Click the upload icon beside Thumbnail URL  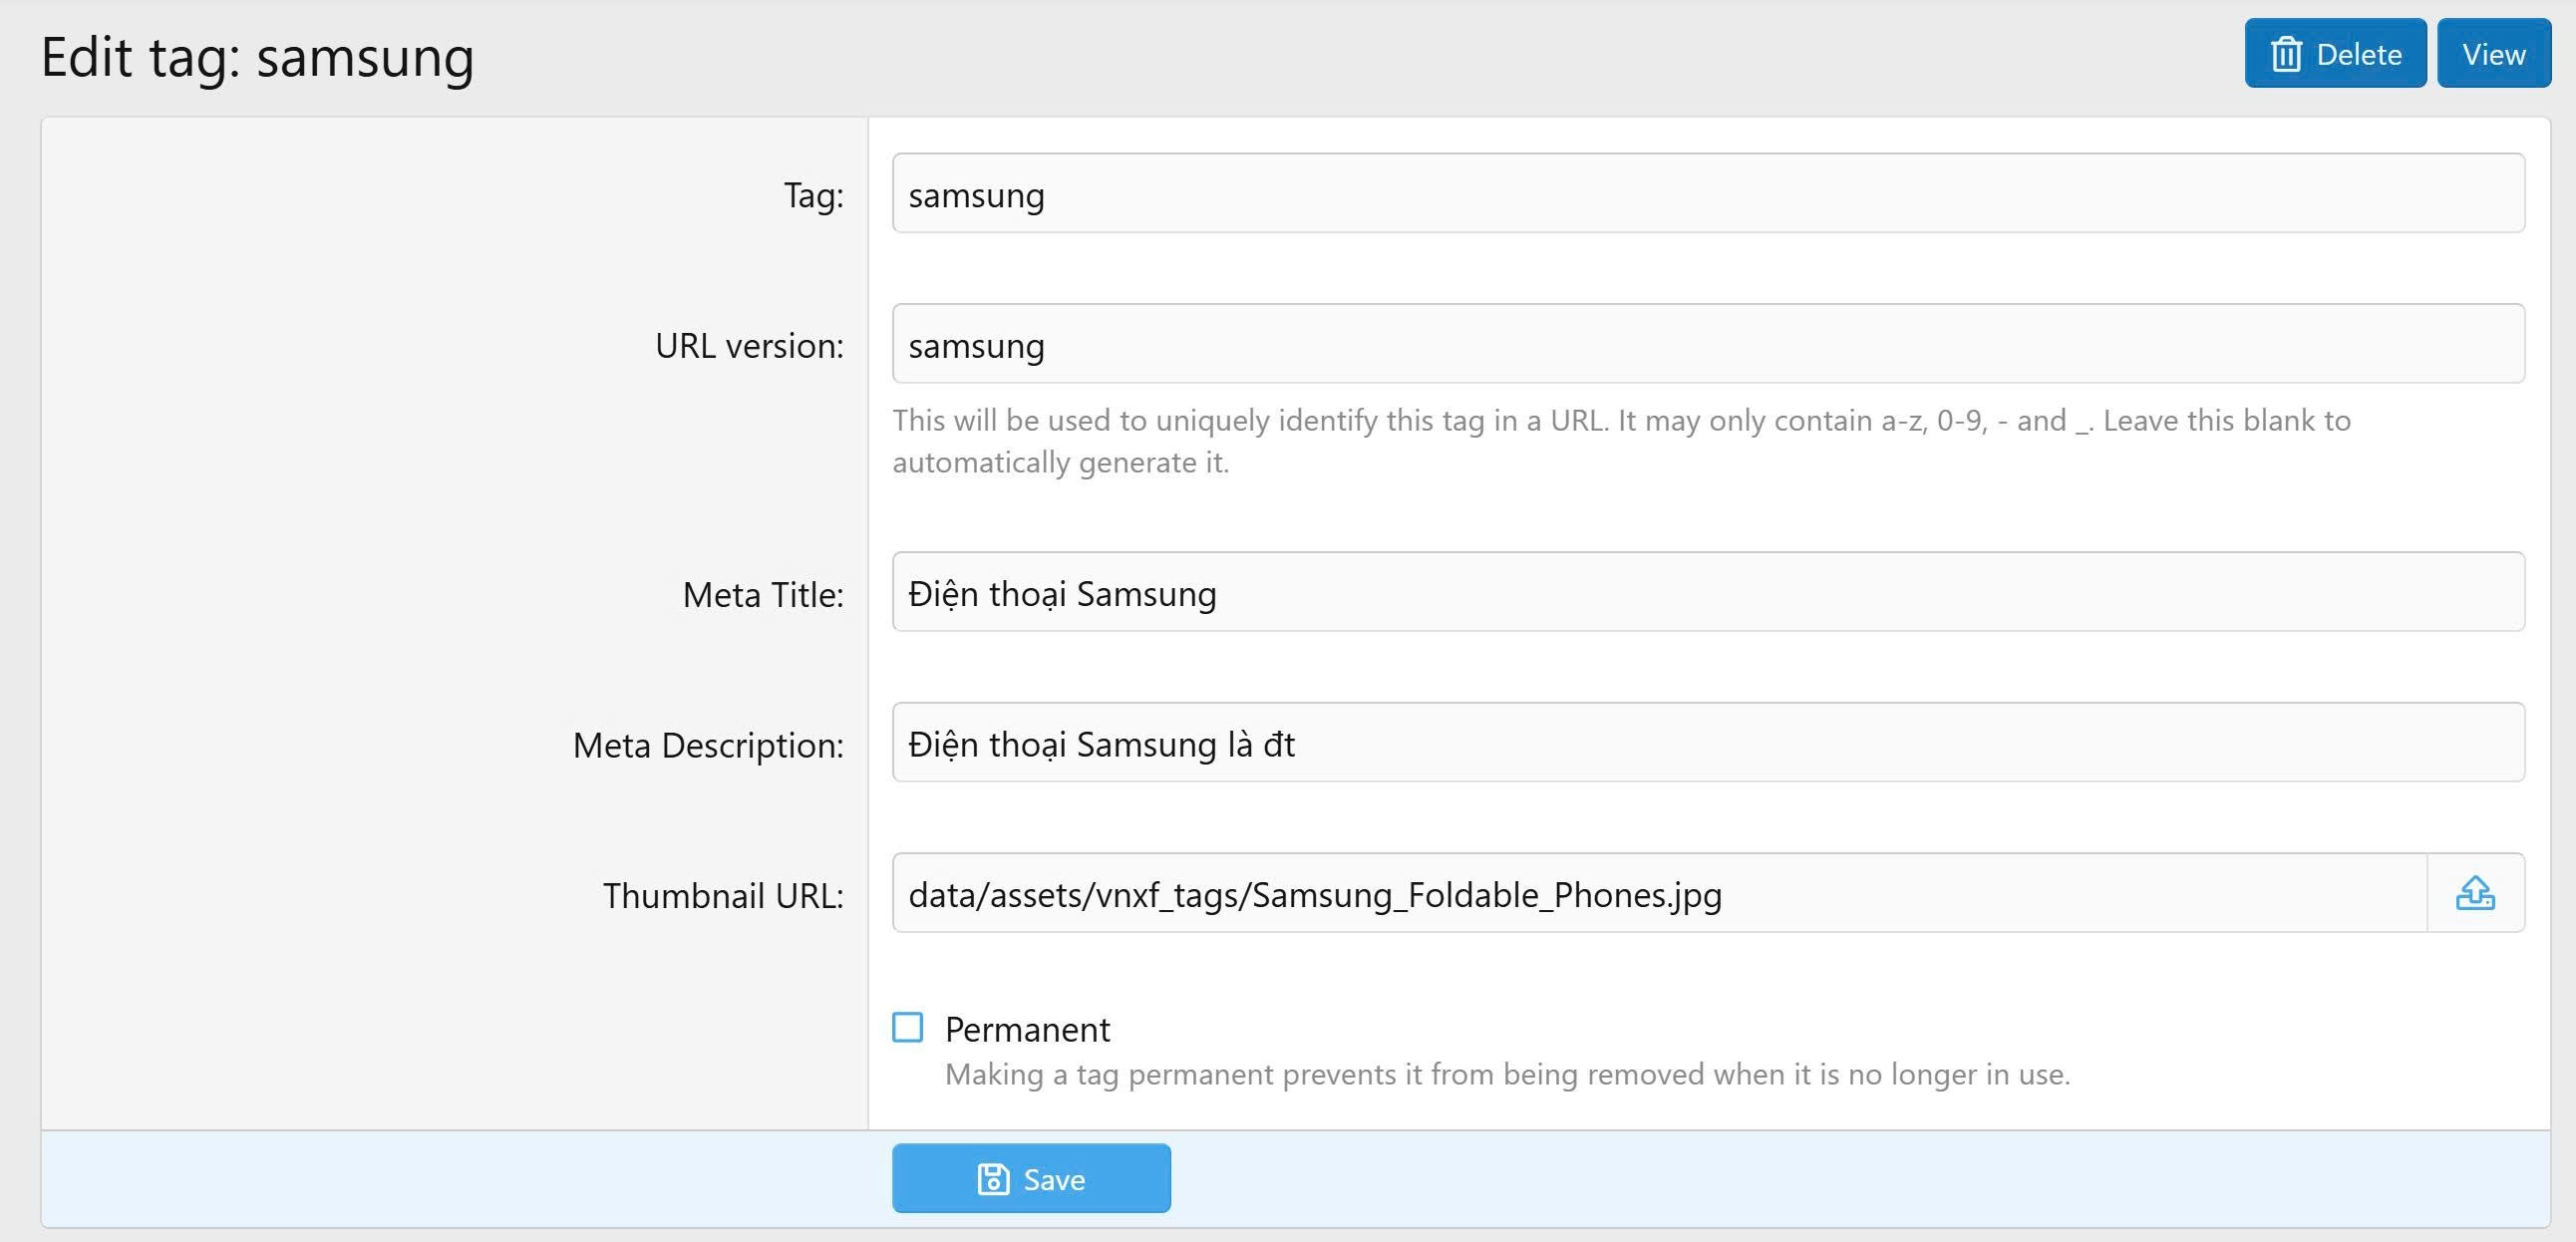(2475, 893)
